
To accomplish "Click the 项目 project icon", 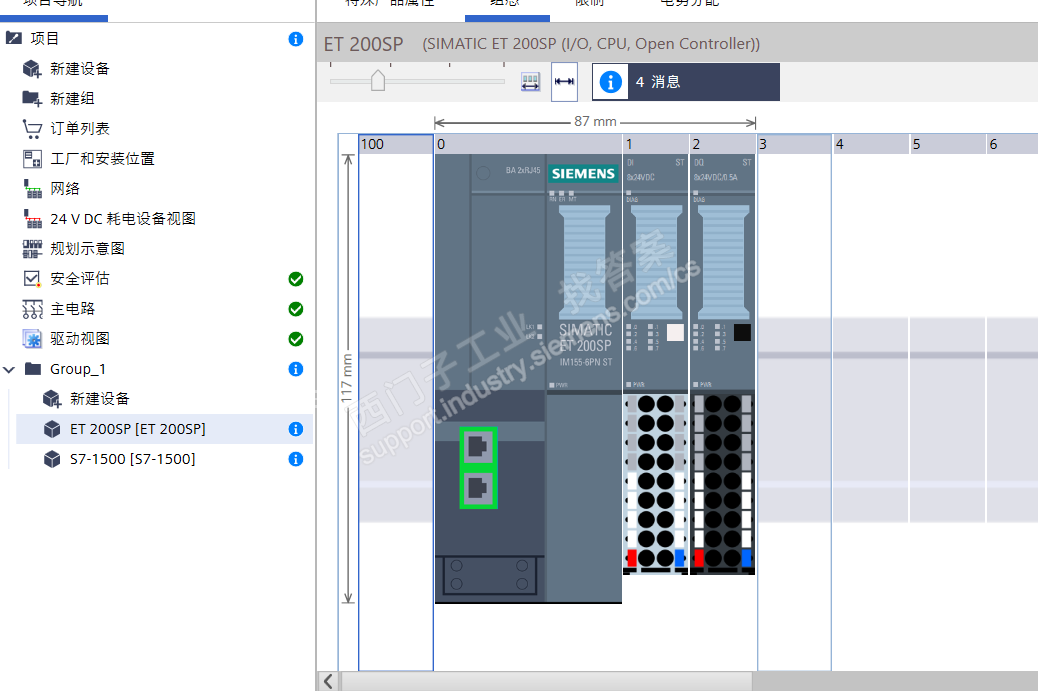I will 13,38.
